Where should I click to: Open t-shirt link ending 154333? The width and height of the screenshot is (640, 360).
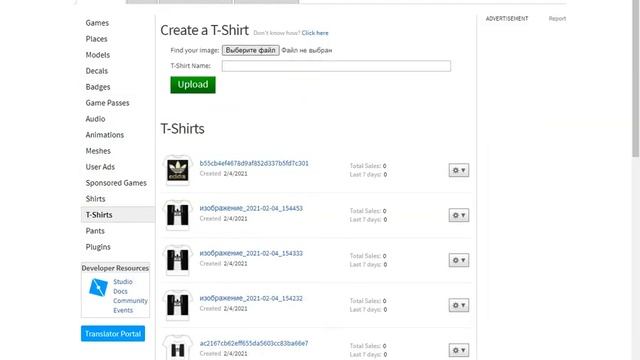251,253
